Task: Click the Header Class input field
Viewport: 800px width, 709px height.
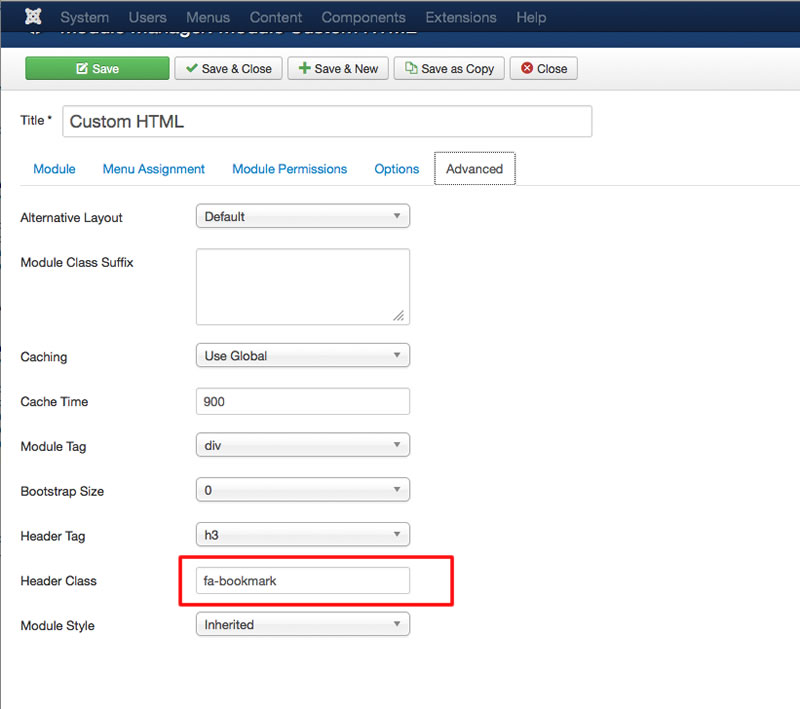Action: 302,580
